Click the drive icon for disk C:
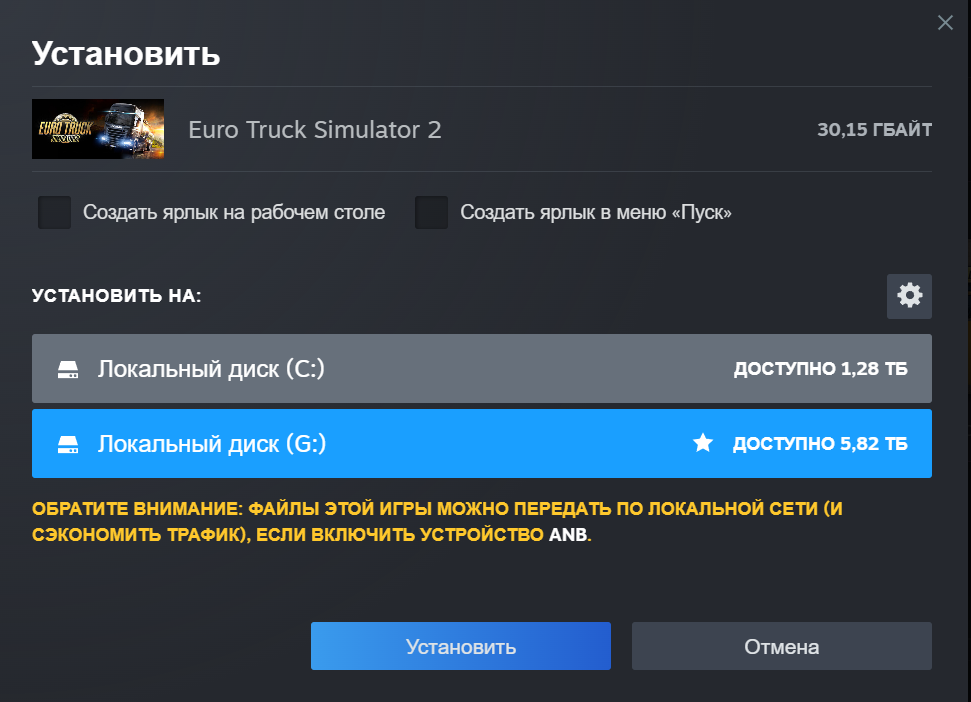The height and width of the screenshot is (702, 971). pyautogui.click(x=68, y=370)
